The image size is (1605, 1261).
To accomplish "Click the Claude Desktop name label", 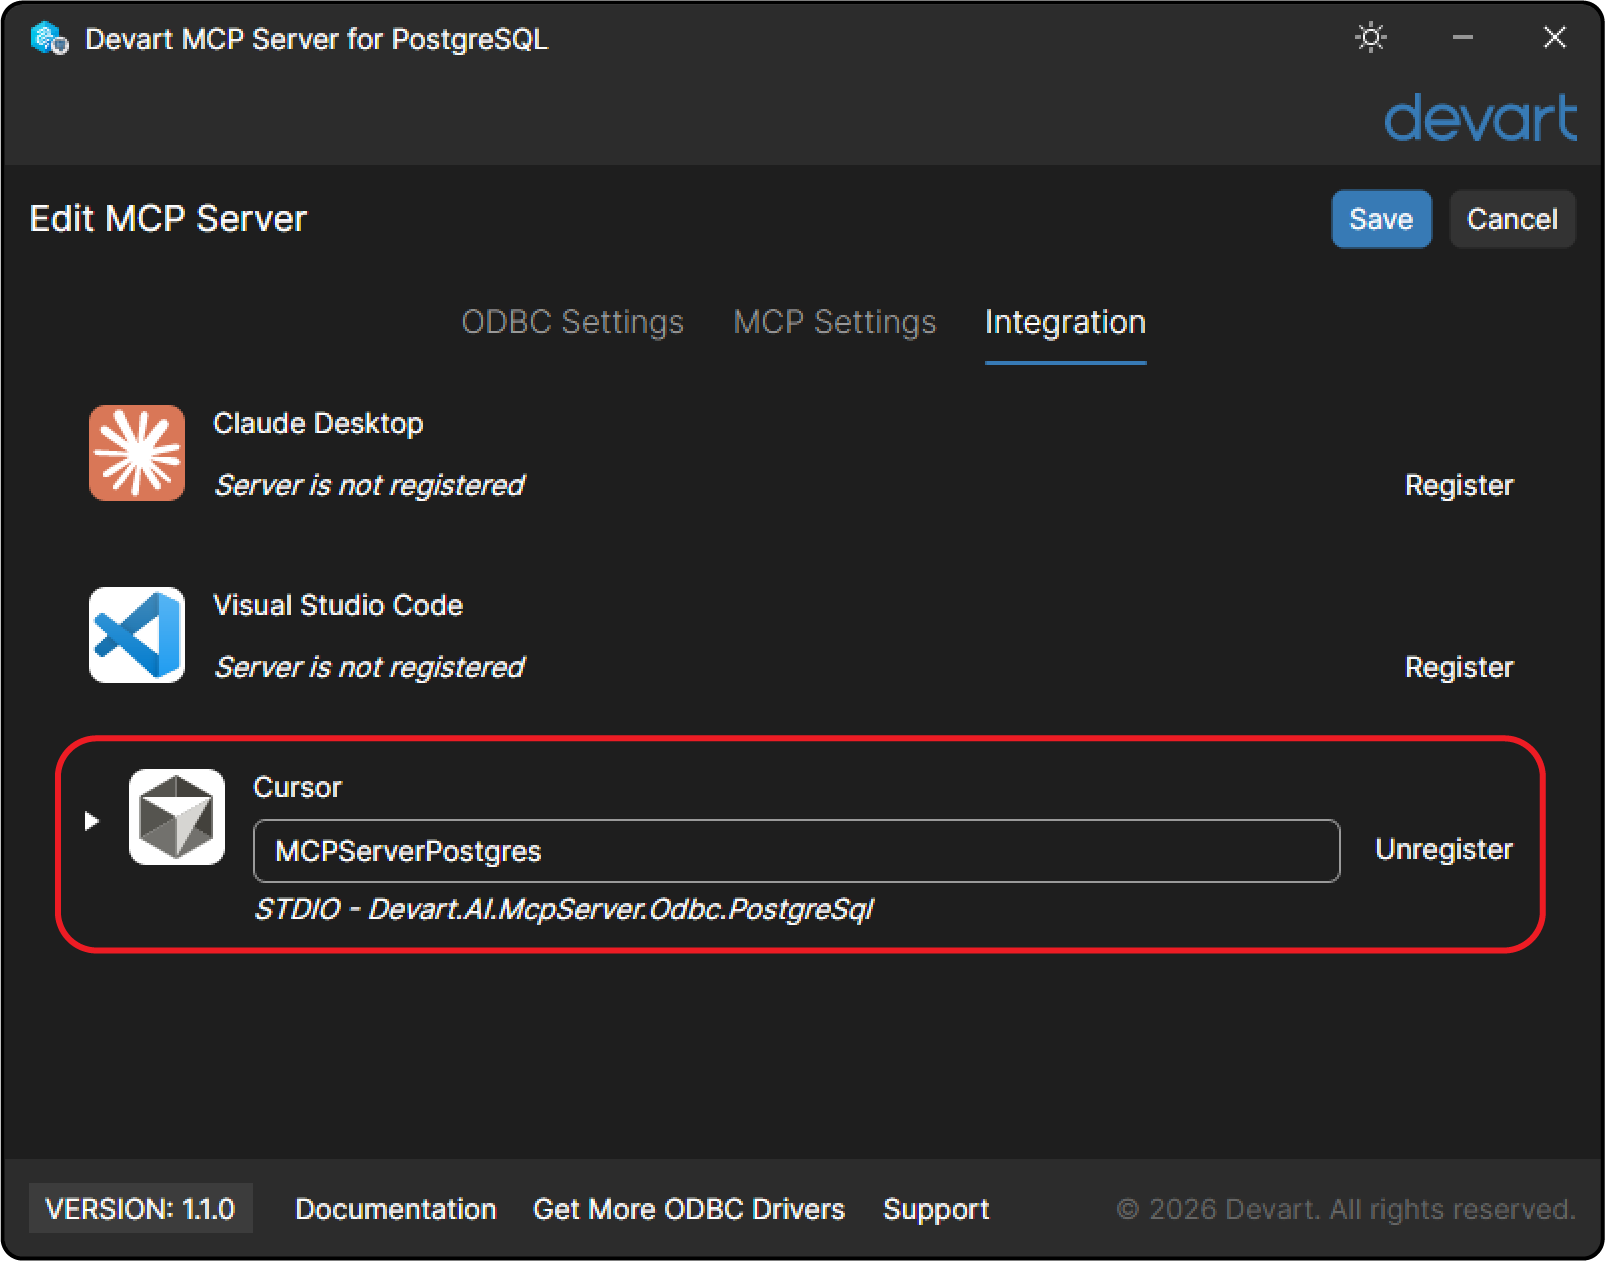I will [318, 424].
